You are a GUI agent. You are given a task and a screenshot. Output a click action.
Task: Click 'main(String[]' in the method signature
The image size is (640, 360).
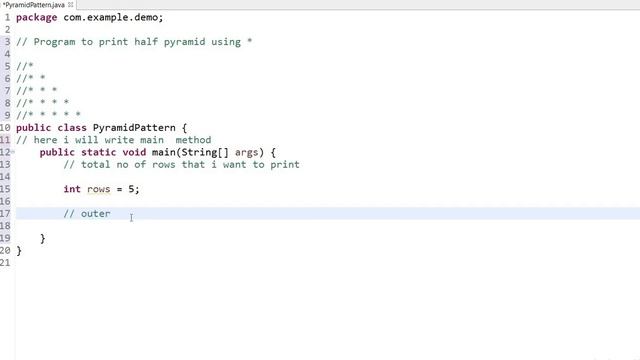[x=190, y=152]
